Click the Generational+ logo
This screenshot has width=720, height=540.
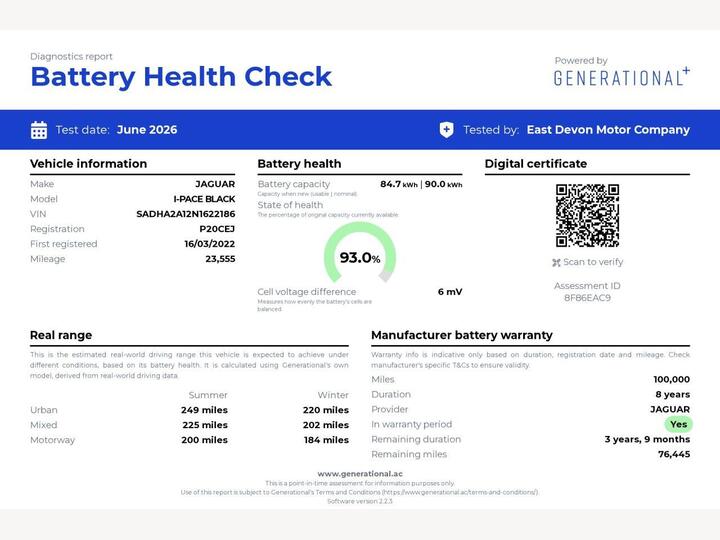[622, 77]
